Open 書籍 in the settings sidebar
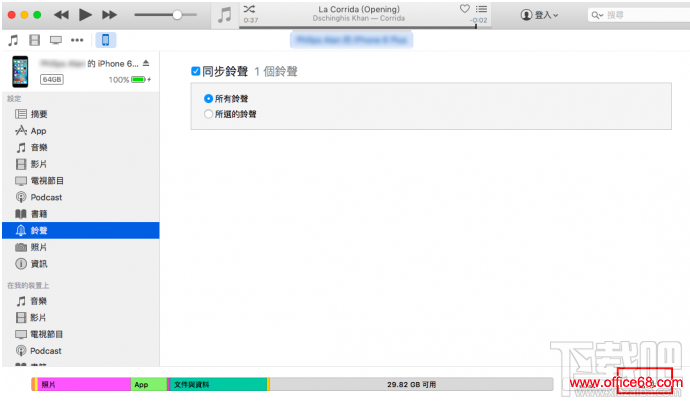This screenshot has width=690, height=402. click(x=81, y=214)
